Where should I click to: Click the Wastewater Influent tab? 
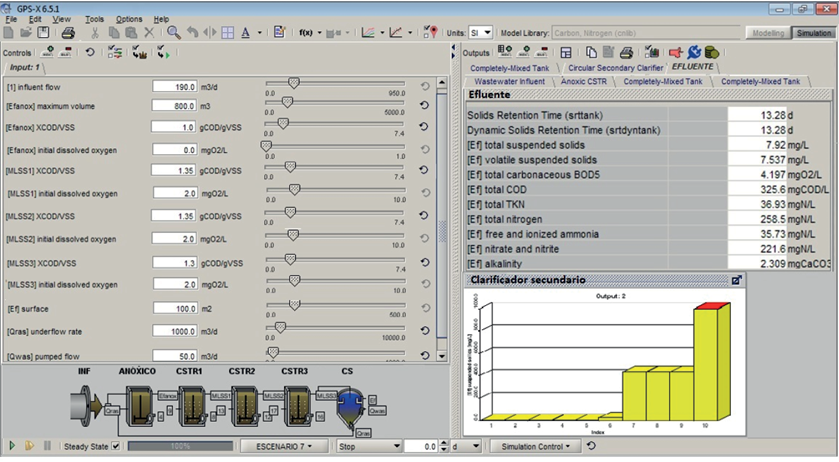coord(509,80)
